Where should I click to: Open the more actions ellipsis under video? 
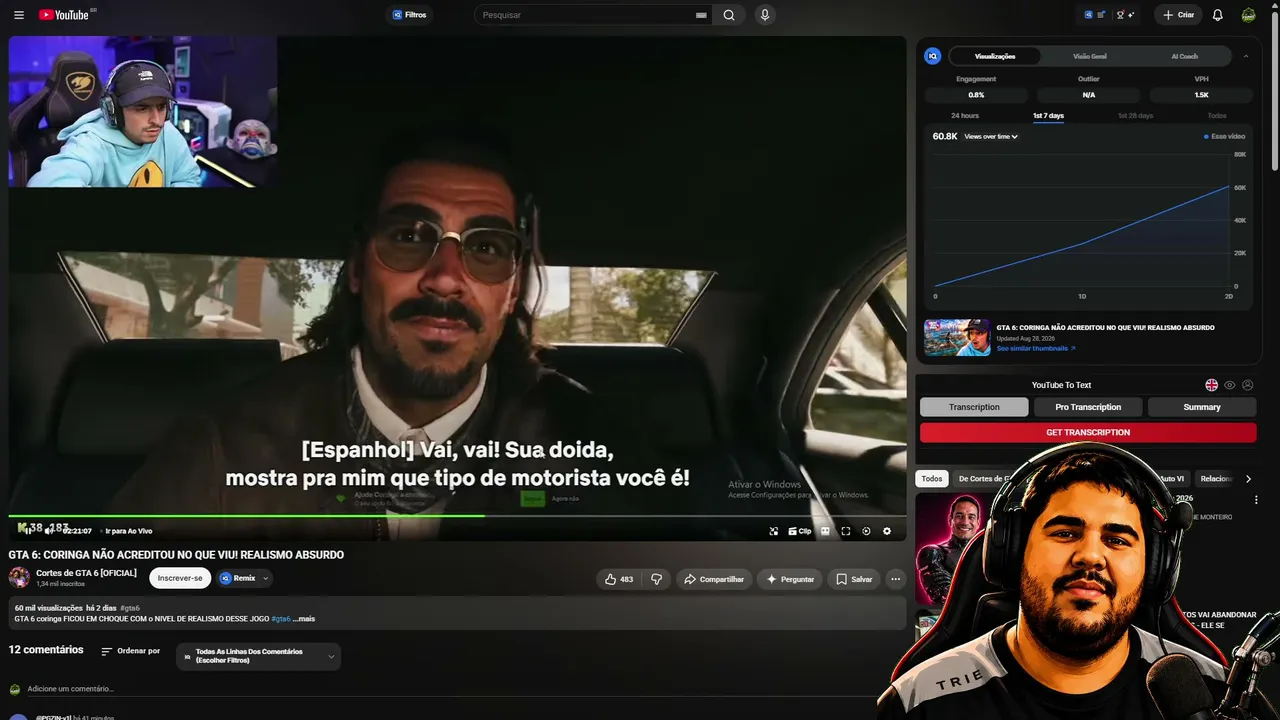pos(895,579)
